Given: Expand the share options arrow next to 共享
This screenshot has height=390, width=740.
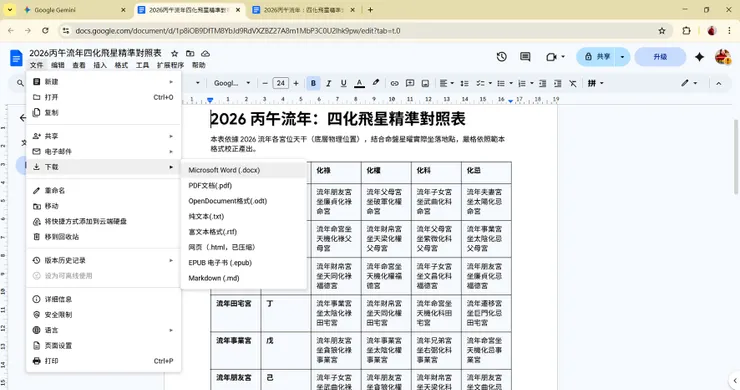Looking at the screenshot, I should [622, 57].
